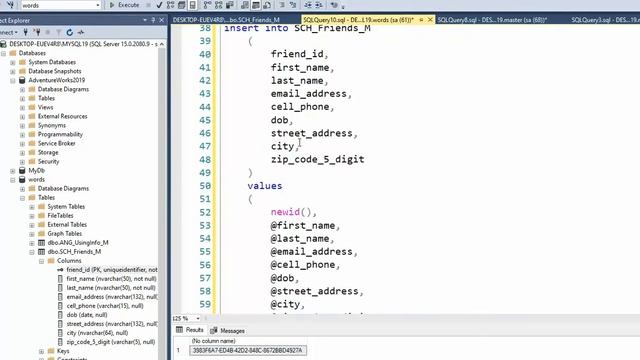640x360 pixels.
Task: Click the Increase Indent toolbar icon
Action: pos(319,5)
